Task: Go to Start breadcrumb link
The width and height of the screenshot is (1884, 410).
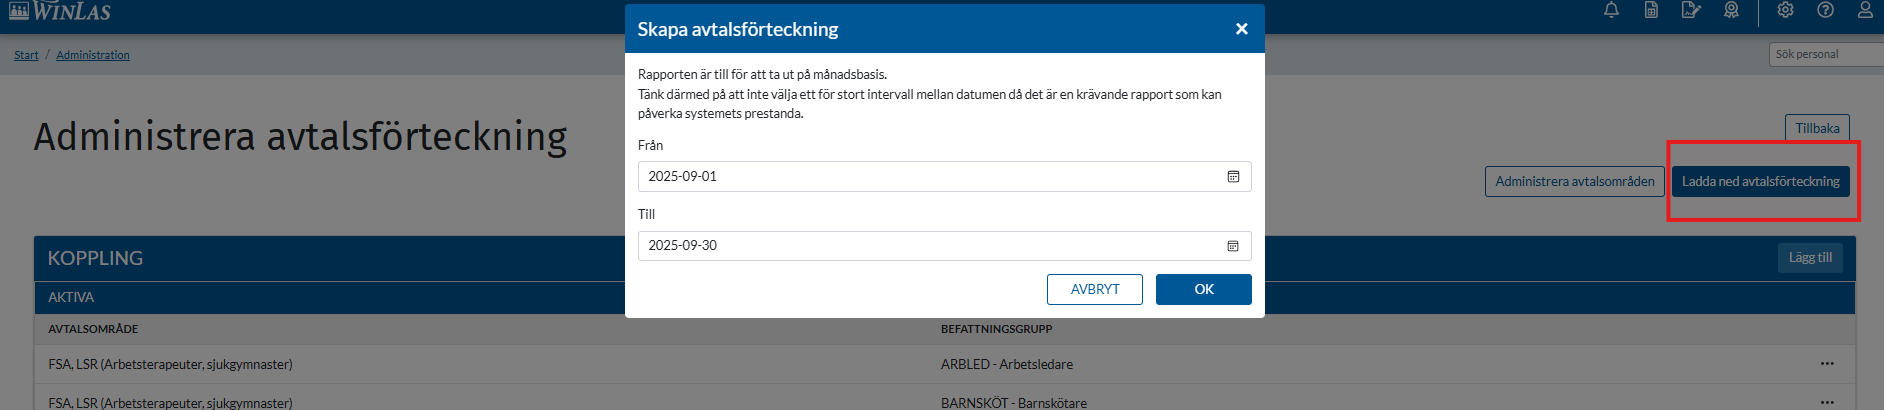Action: tap(26, 55)
